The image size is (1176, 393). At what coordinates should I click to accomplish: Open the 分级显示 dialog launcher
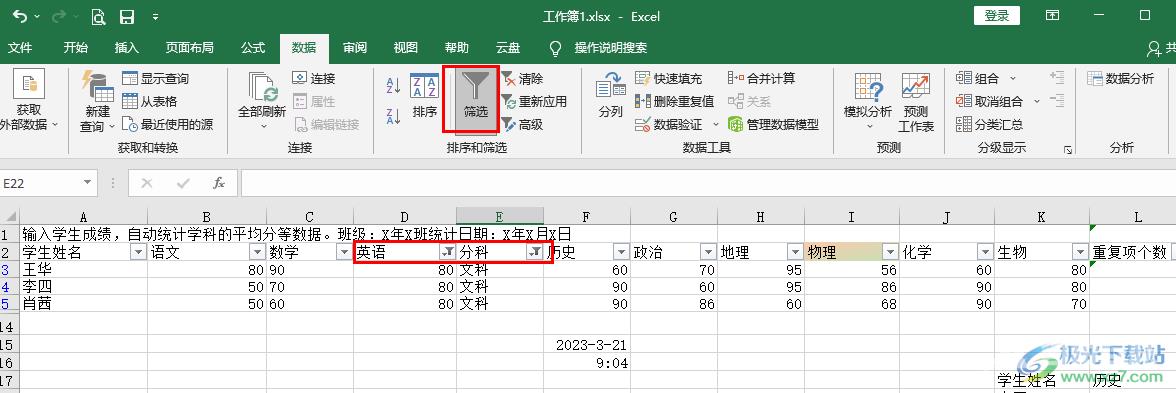tap(1068, 150)
